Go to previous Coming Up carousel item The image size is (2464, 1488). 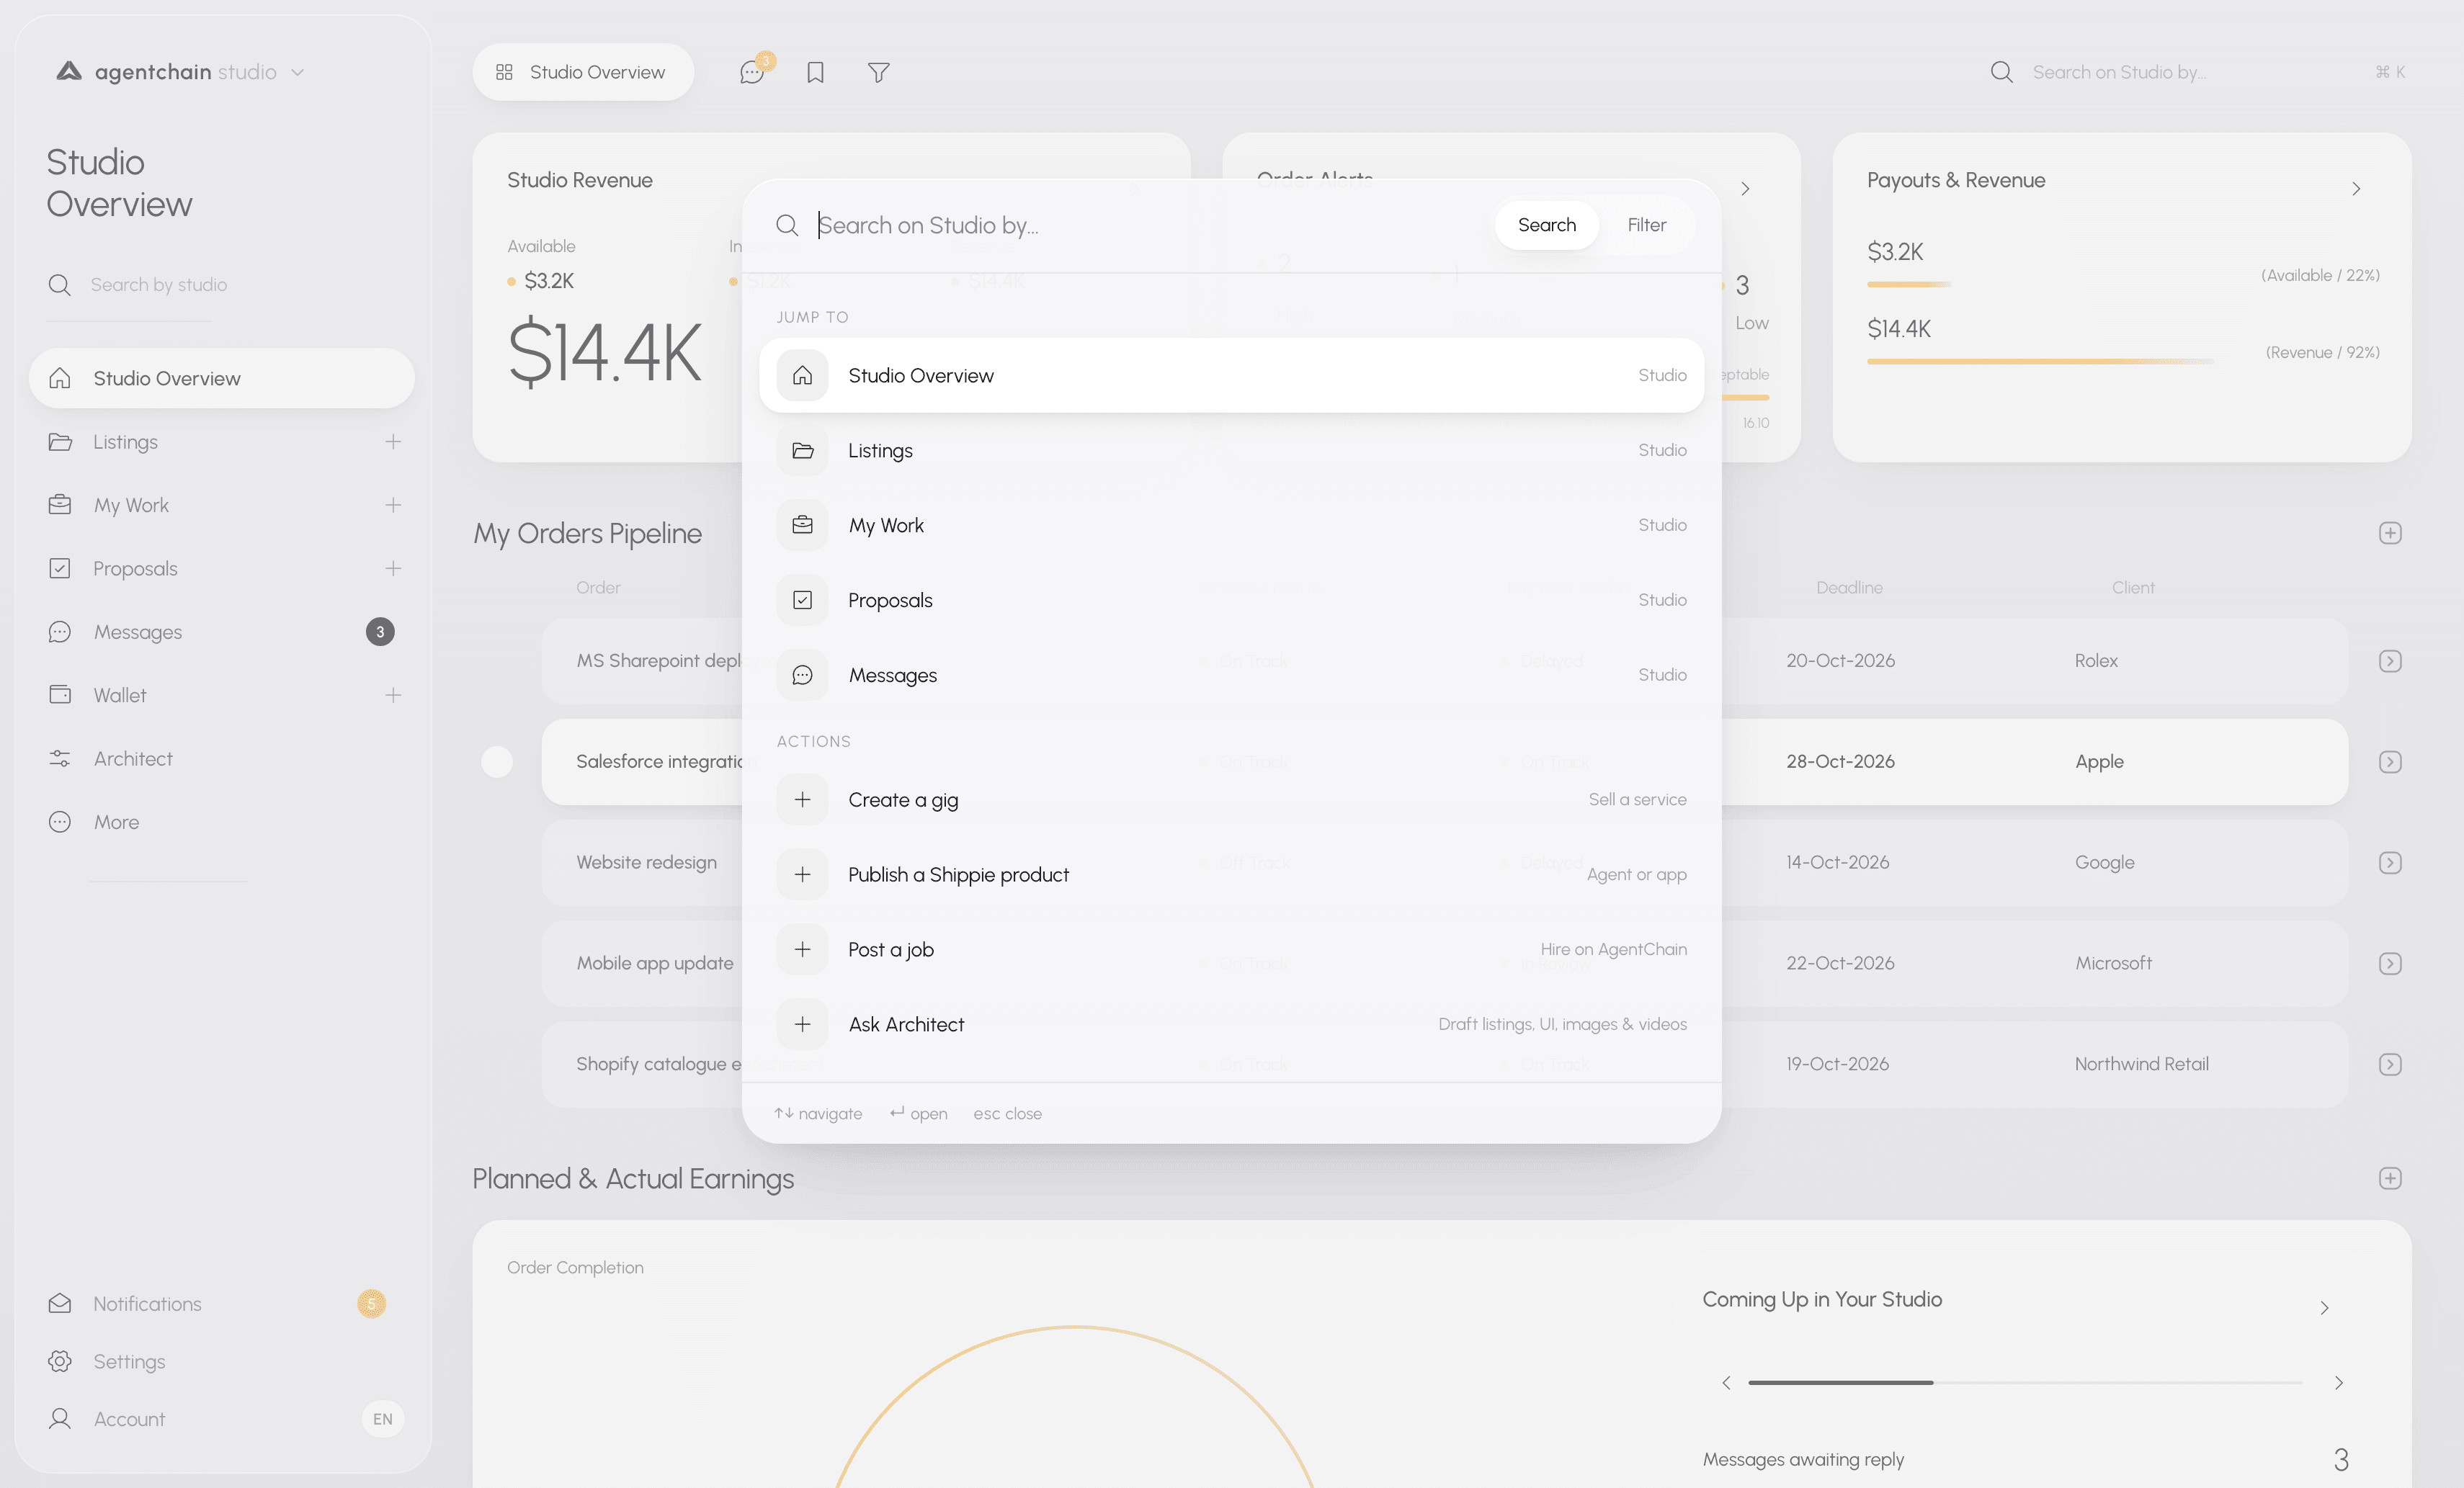click(x=1726, y=1383)
